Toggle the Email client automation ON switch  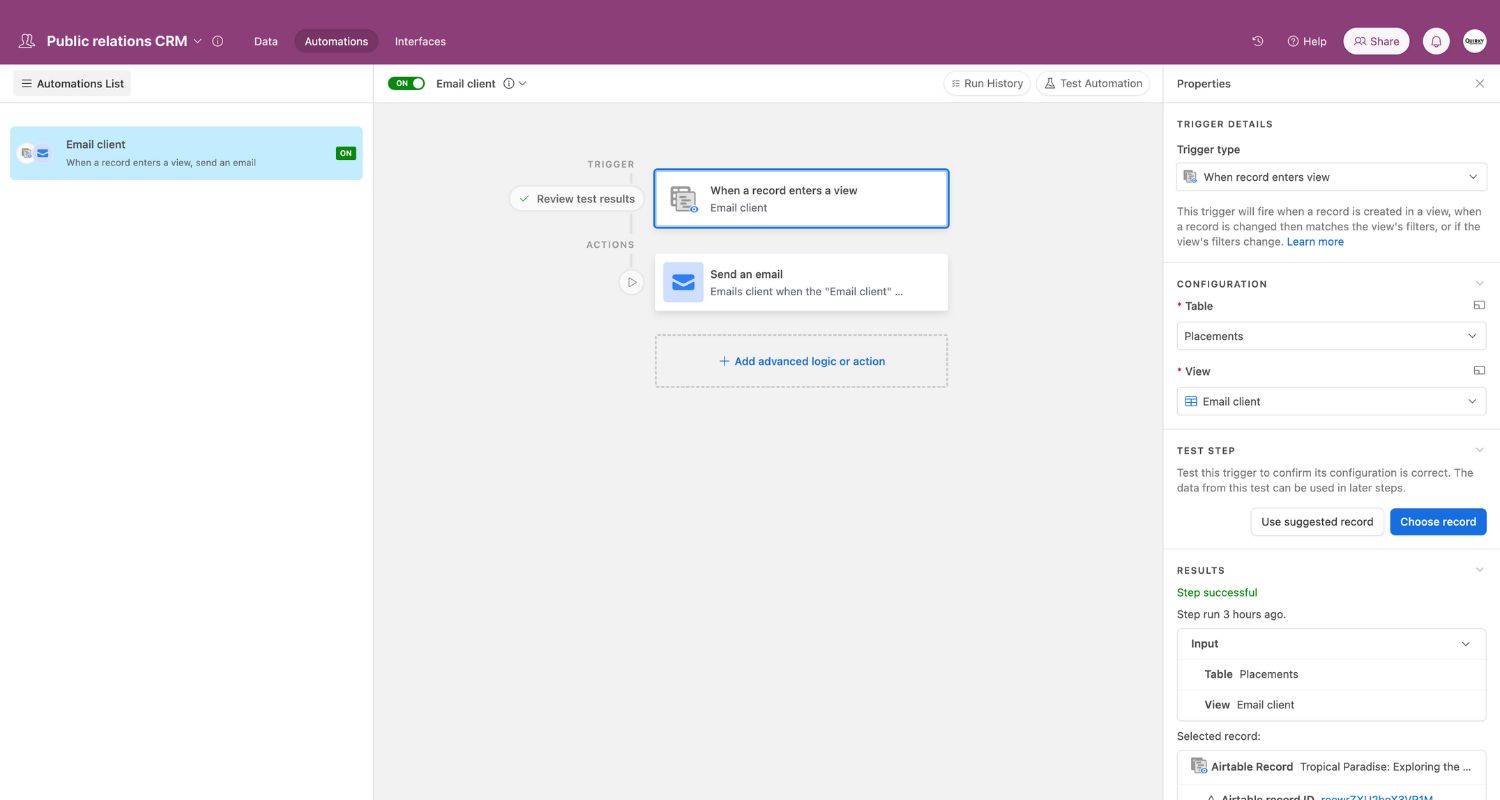[406, 84]
